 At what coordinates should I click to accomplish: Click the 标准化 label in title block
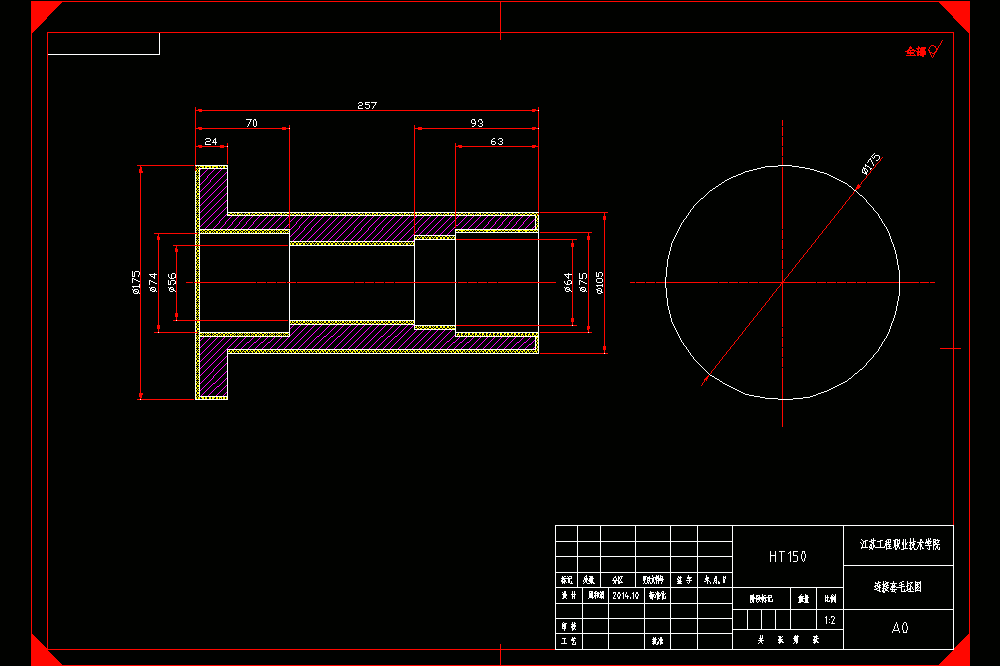(658, 595)
